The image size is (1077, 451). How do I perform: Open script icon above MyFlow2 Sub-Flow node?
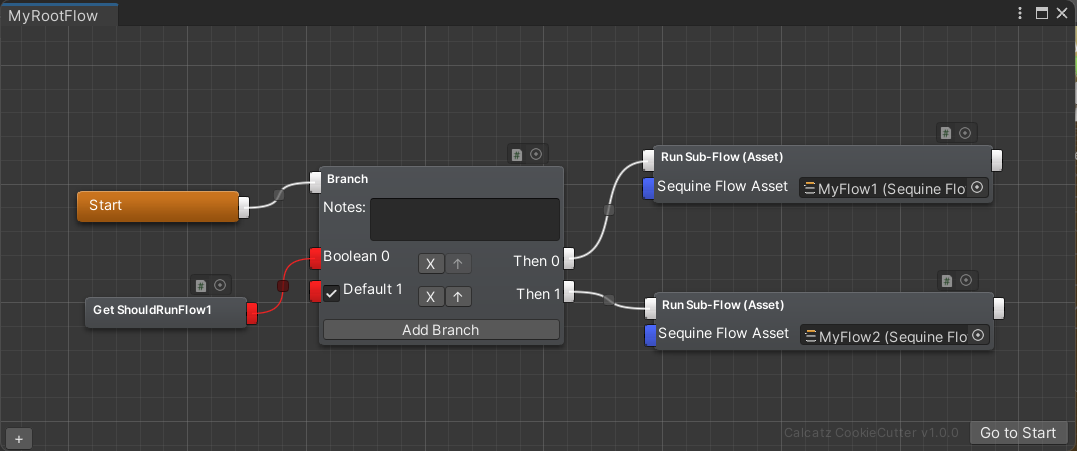pyautogui.click(x=946, y=280)
